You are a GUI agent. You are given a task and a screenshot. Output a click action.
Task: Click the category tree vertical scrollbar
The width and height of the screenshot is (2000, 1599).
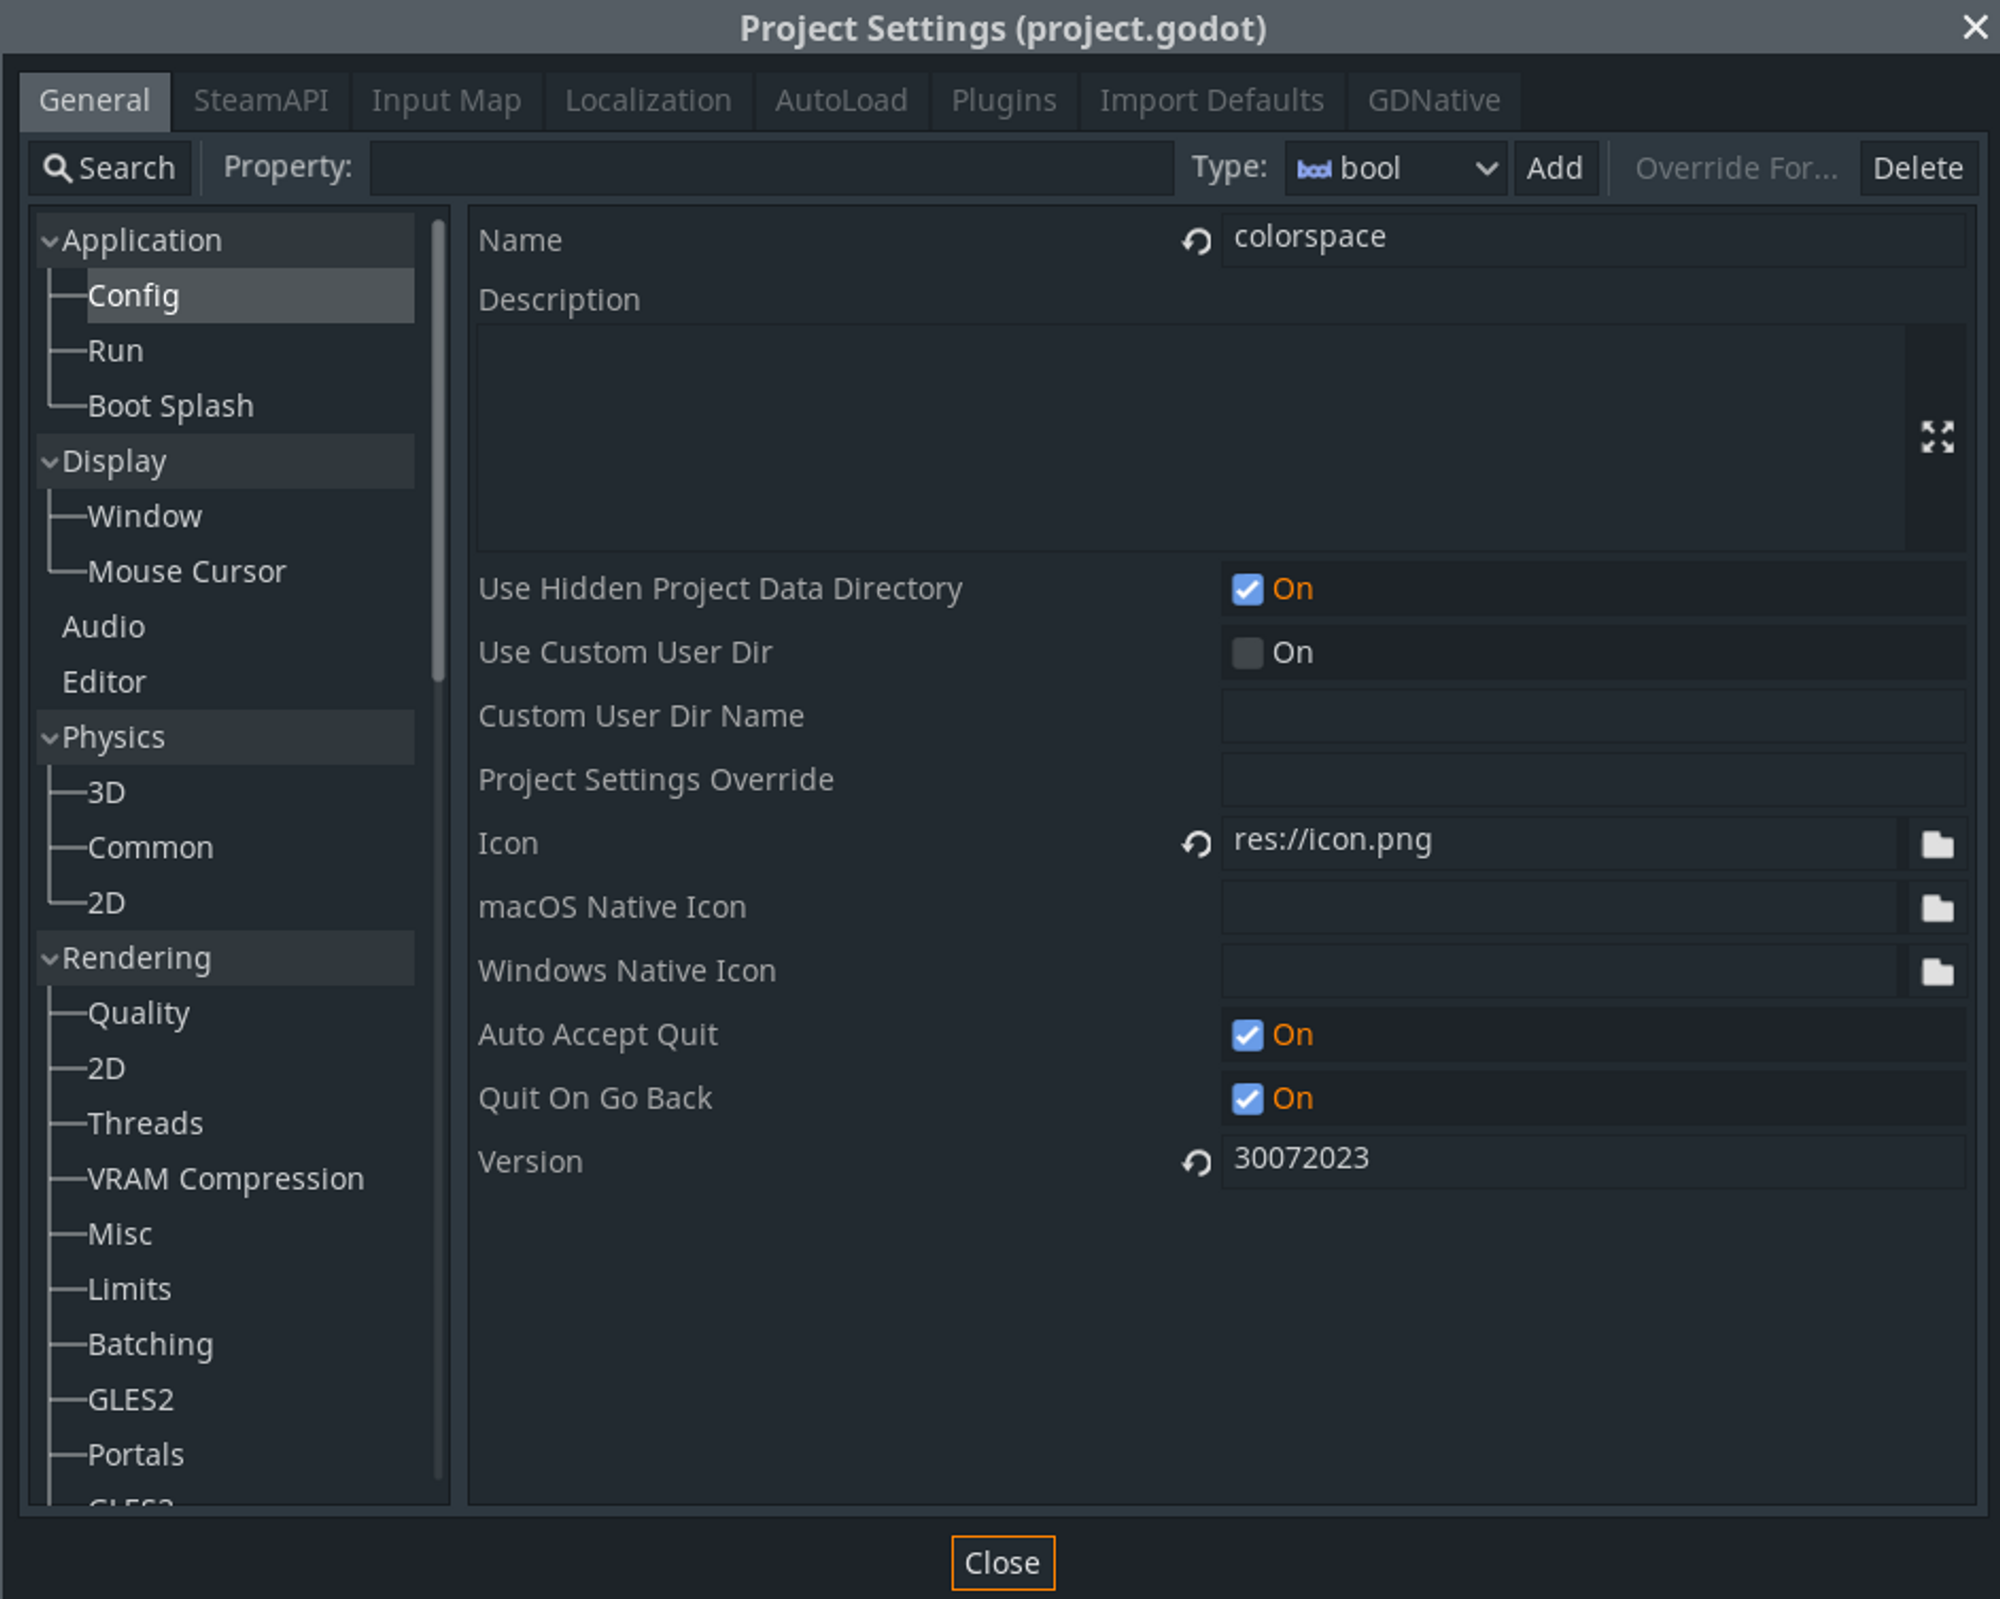pos(438,450)
